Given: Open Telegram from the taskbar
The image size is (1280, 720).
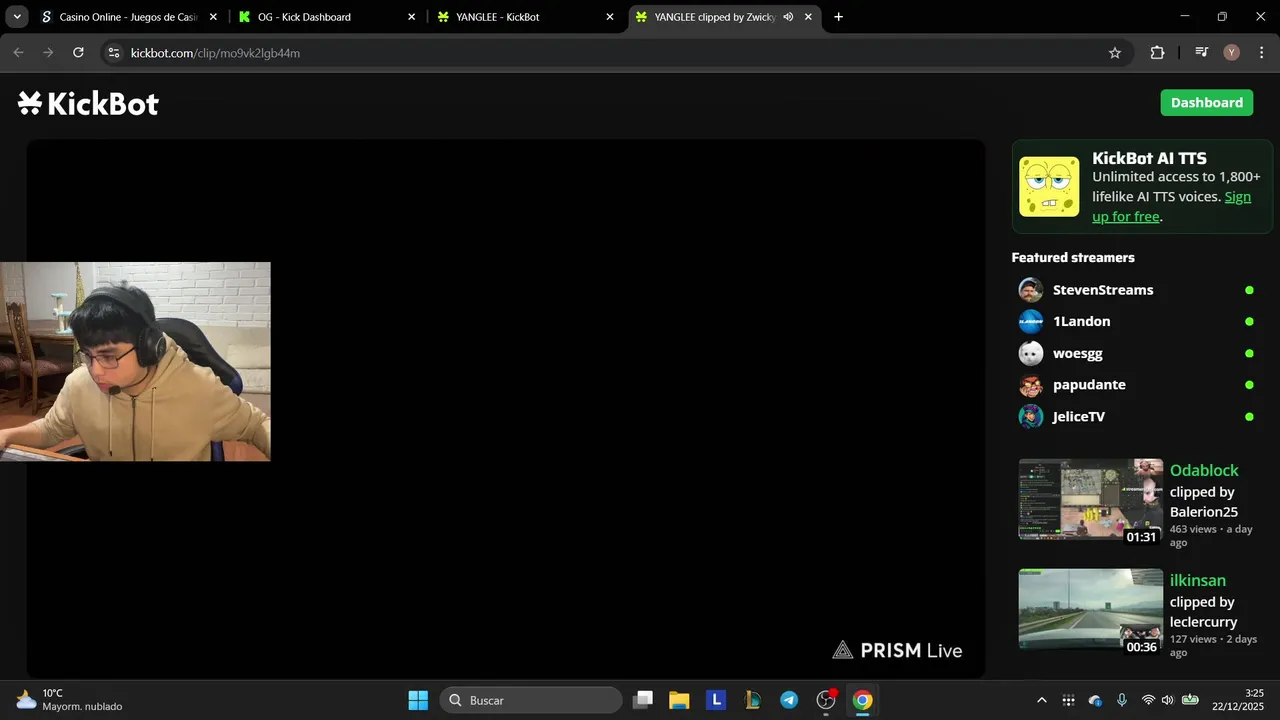Looking at the screenshot, I should pos(789,700).
